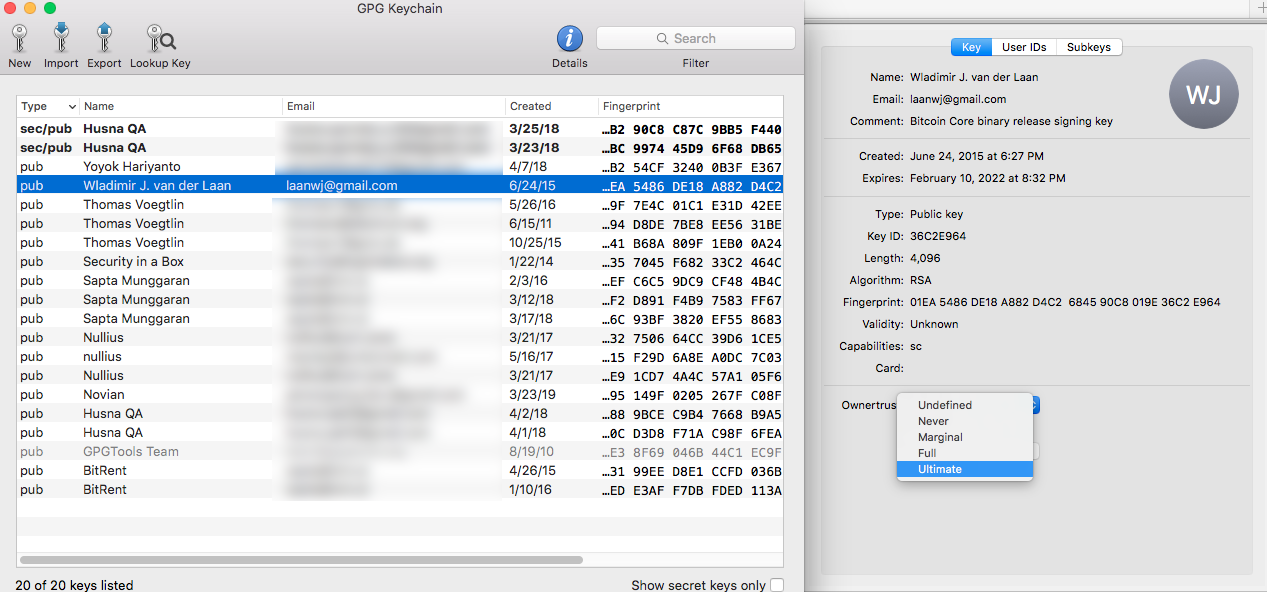Select BitRent key created 4/26/15
The height and width of the screenshot is (592, 1267).
click(x=400, y=471)
